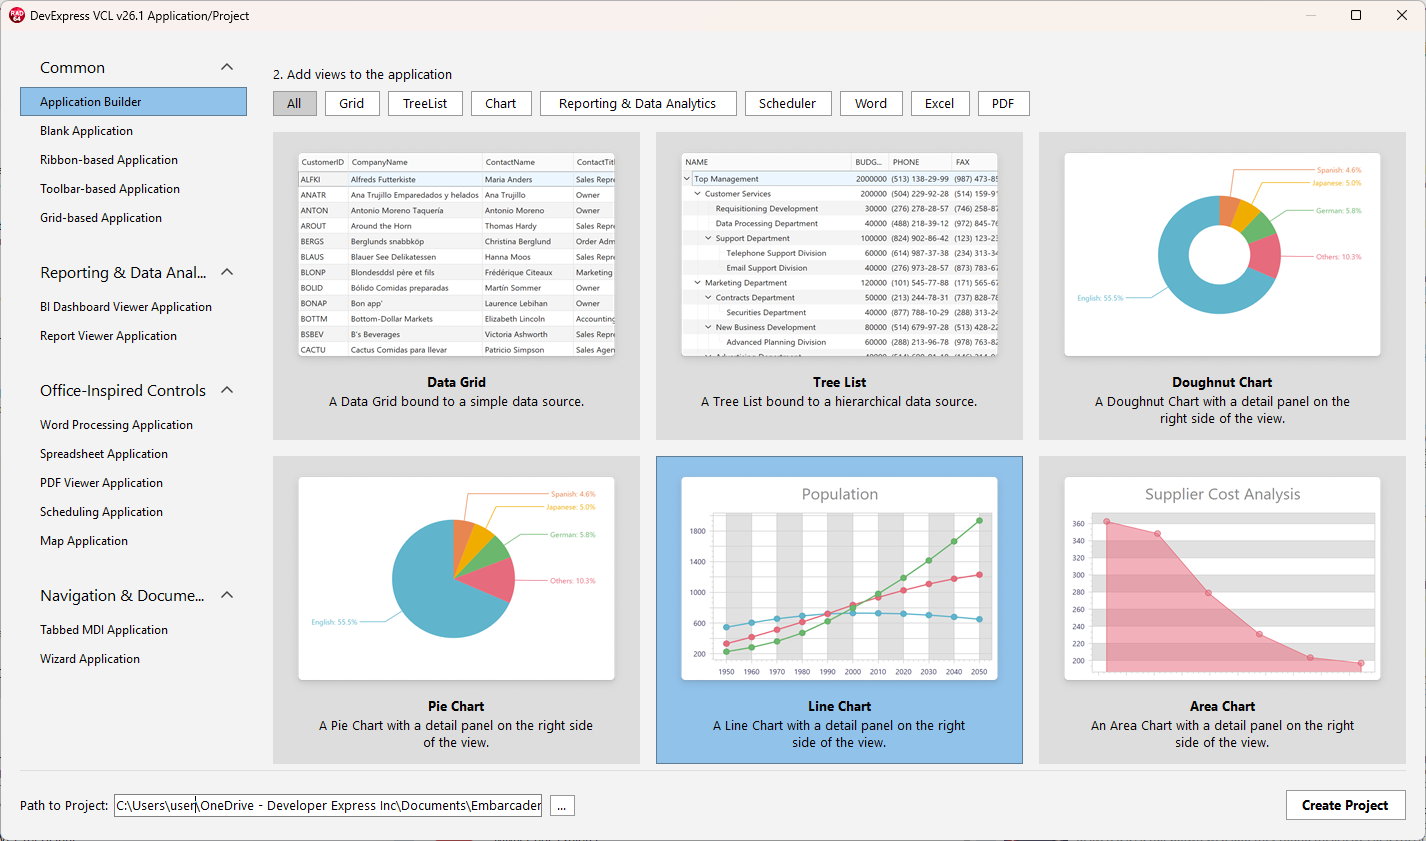Click the Line Chart title text
The width and height of the screenshot is (1426, 841).
click(x=839, y=706)
